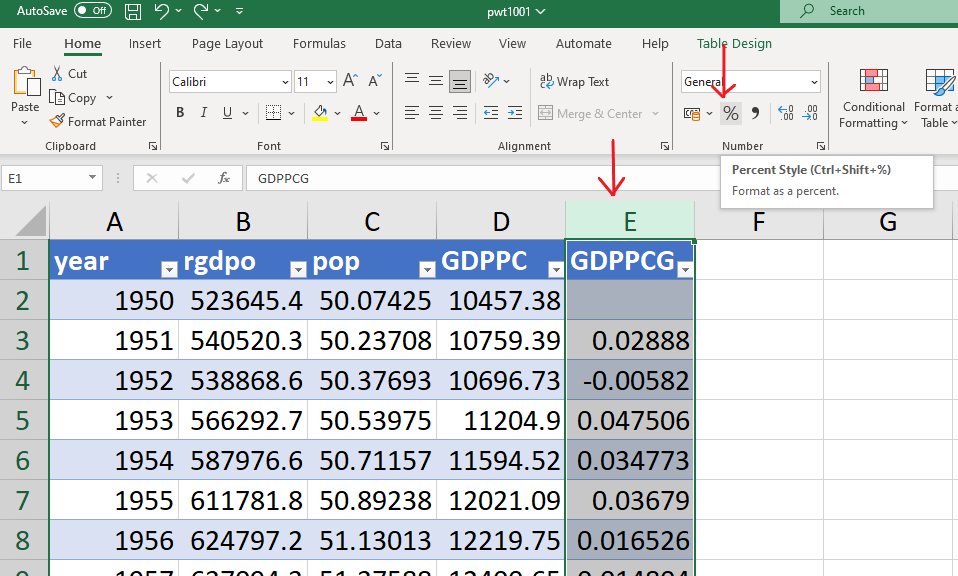Click the Conditional Formatting button
958x576 pixels.
(x=873, y=100)
